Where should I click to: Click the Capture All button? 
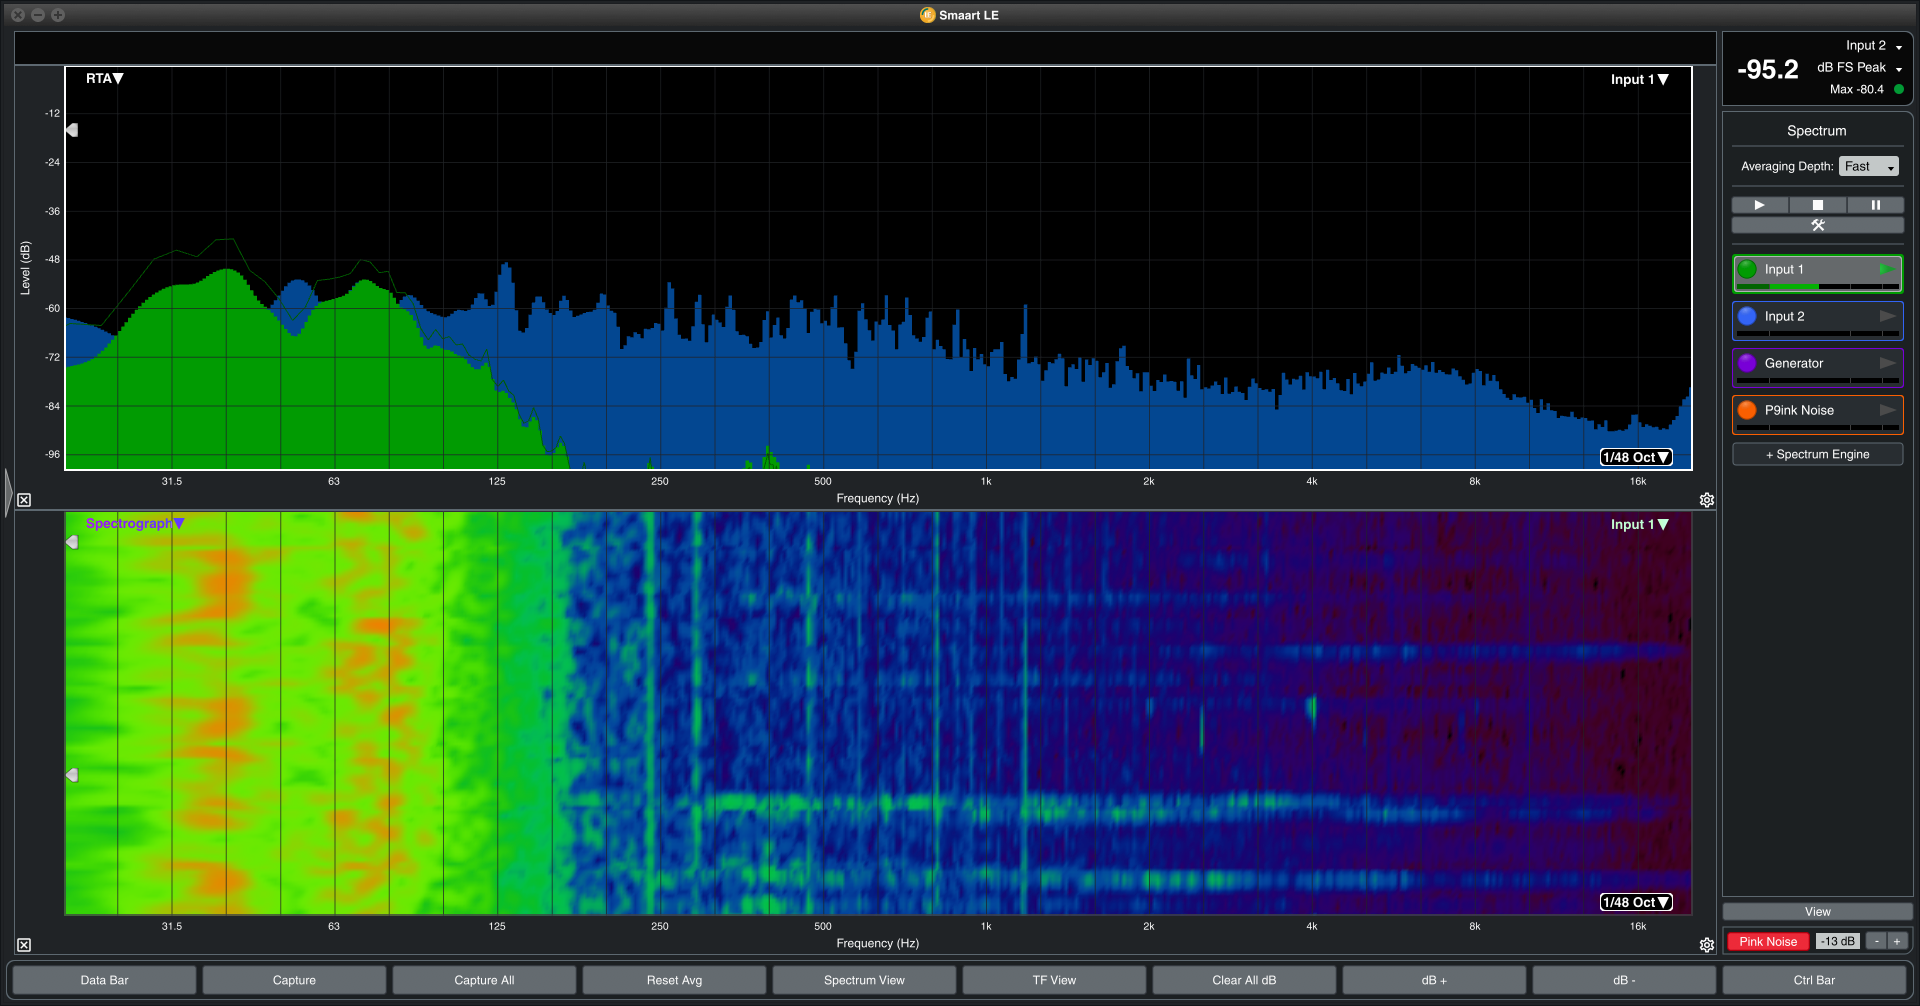pyautogui.click(x=484, y=980)
